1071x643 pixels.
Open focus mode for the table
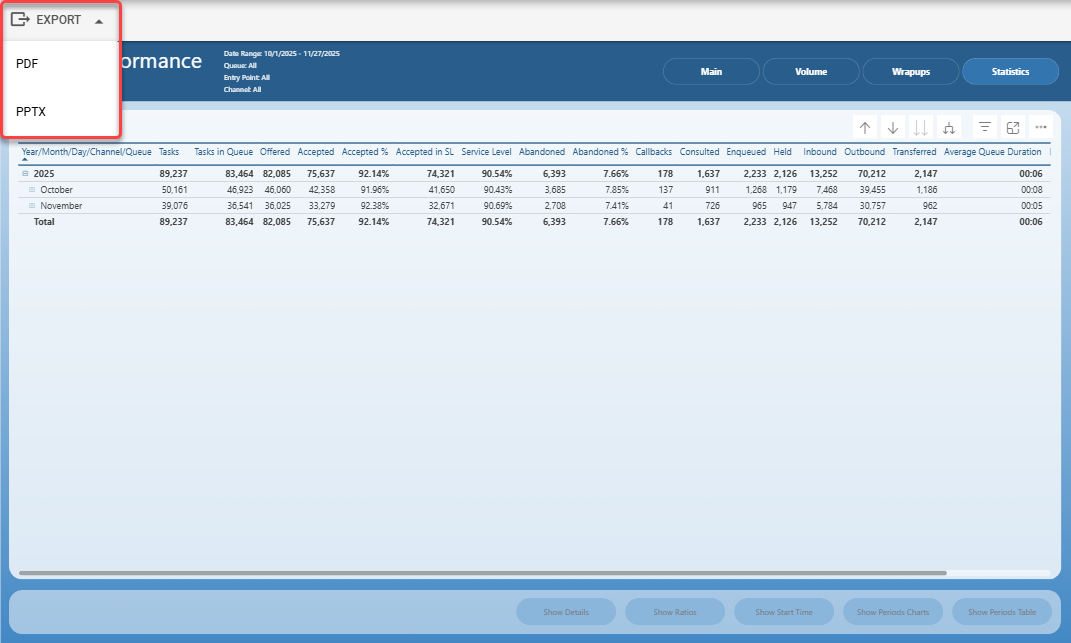(x=1013, y=128)
